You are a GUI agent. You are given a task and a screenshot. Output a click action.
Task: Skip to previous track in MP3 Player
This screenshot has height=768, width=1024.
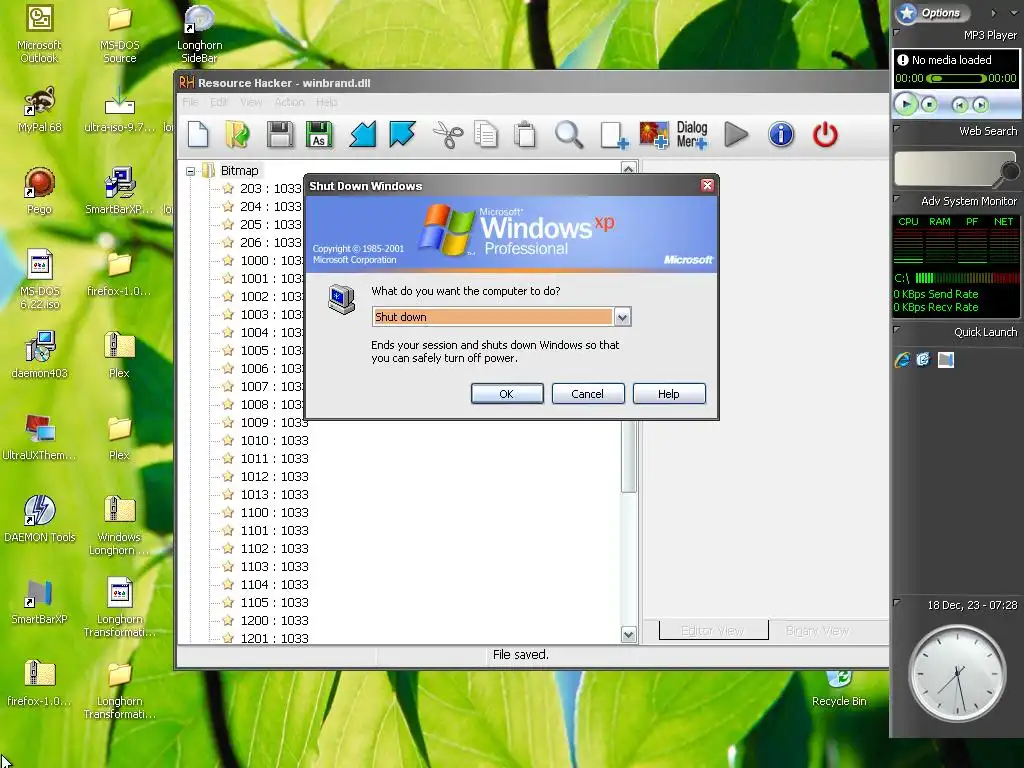pos(959,105)
